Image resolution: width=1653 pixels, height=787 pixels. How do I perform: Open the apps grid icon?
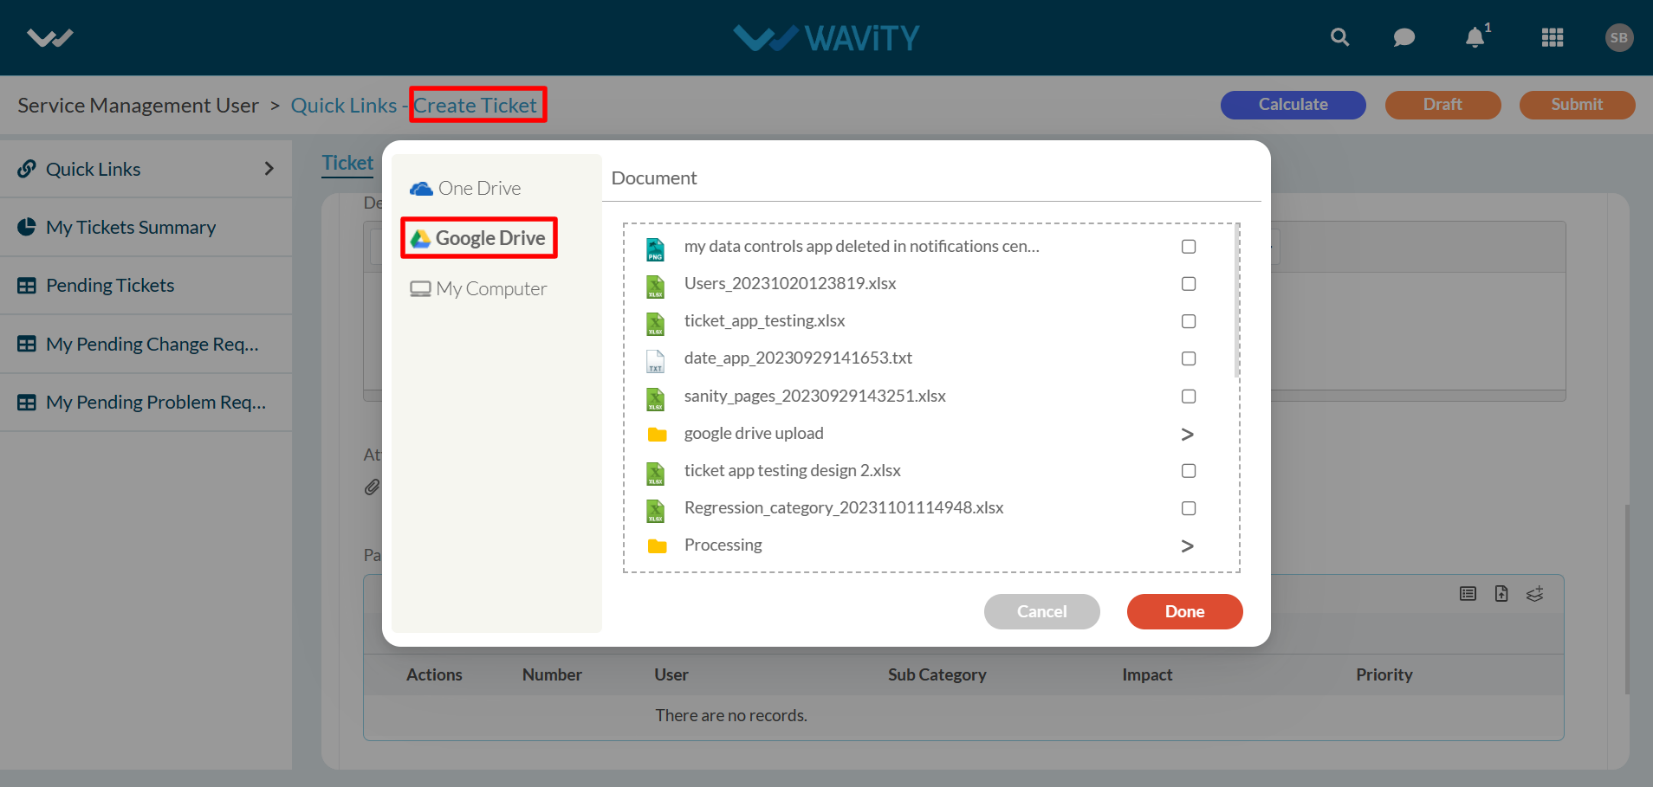click(x=1552, y=38)
